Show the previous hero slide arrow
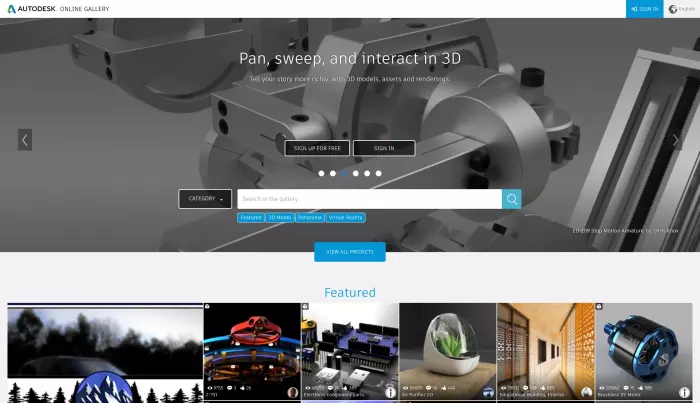This screenshot has height=403, width=700. click(x=25, y=140)
